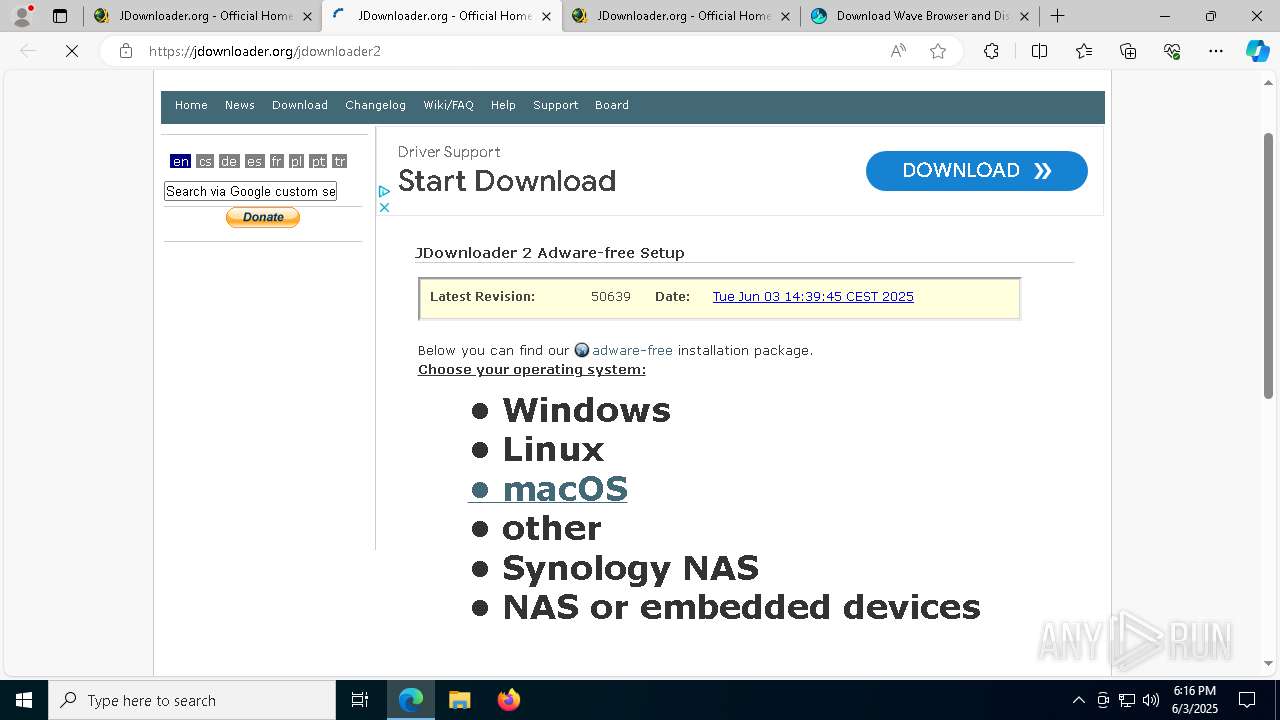
Task: Switch to first JDownloader.org tab
Action: 202,16
